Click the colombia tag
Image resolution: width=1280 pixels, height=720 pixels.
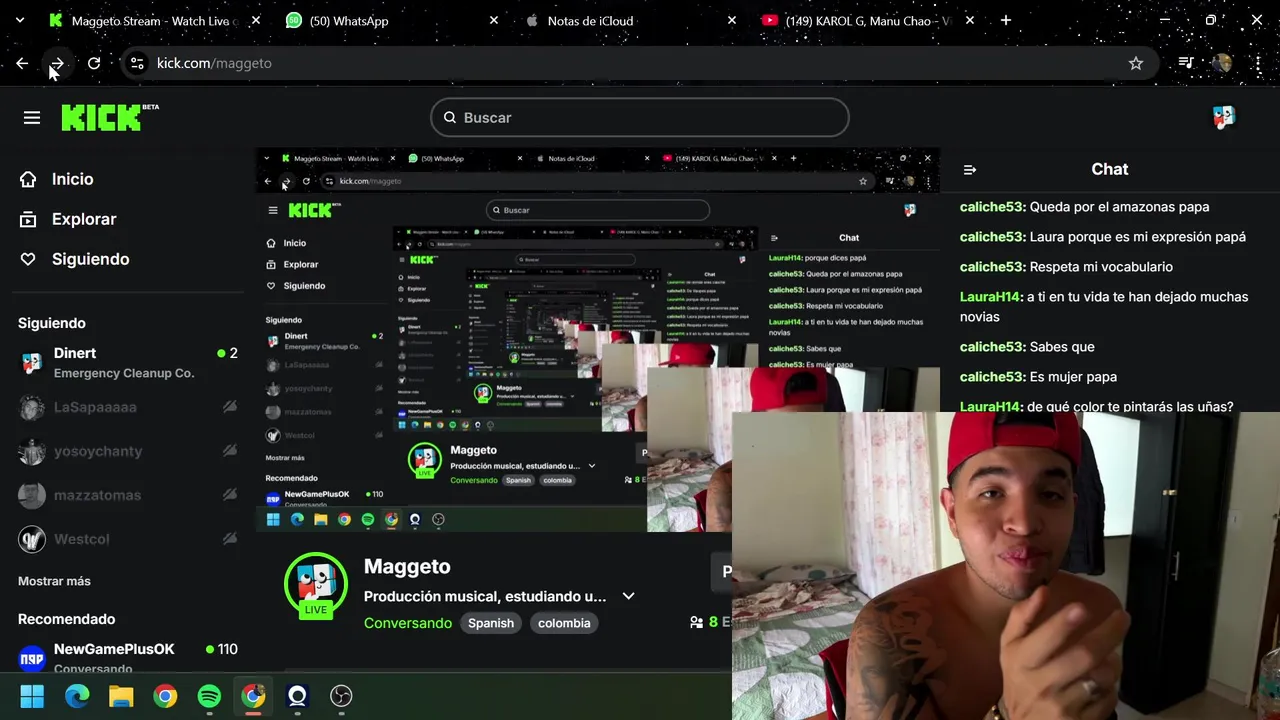564,623
